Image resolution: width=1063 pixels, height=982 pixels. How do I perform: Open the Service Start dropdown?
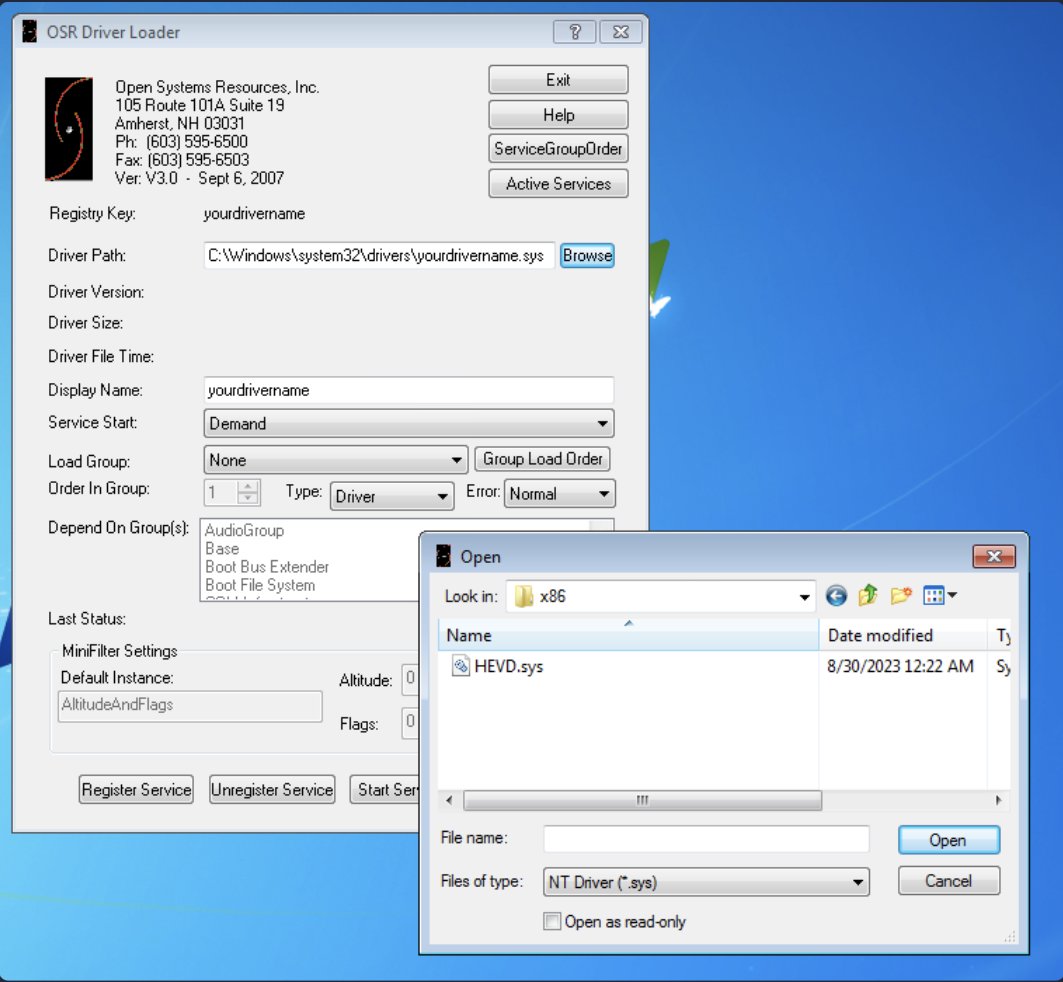click(409, 424)
